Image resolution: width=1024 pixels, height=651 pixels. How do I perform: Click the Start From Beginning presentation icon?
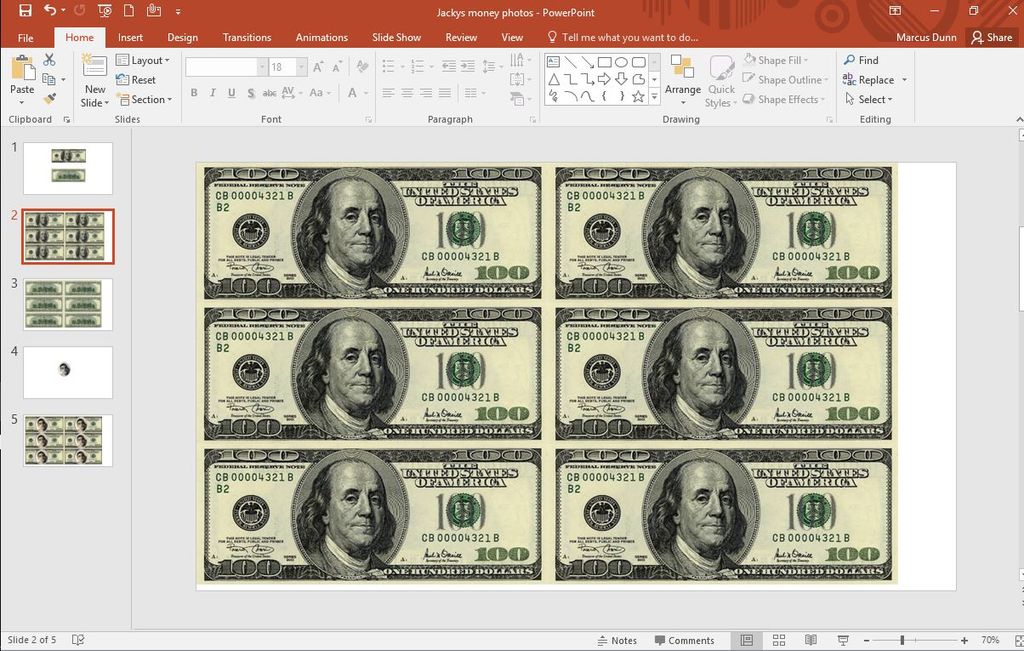(x=104, y=10)
